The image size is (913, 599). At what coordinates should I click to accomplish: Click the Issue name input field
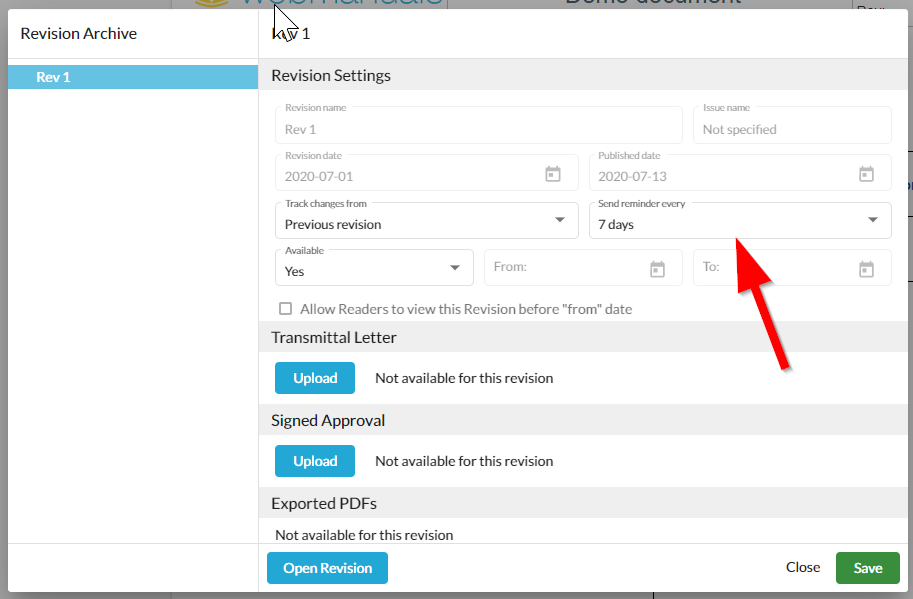(x=791, y=129)
